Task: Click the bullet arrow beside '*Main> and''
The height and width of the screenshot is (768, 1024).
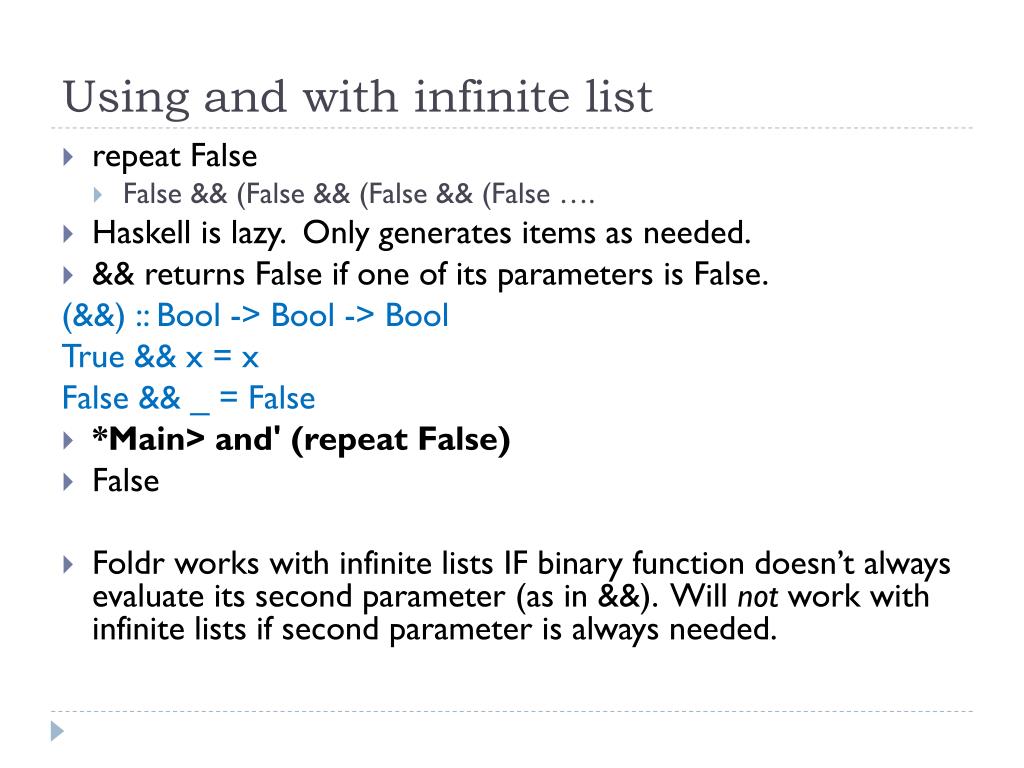Action: pyautogui.click(x=68, y=440)
